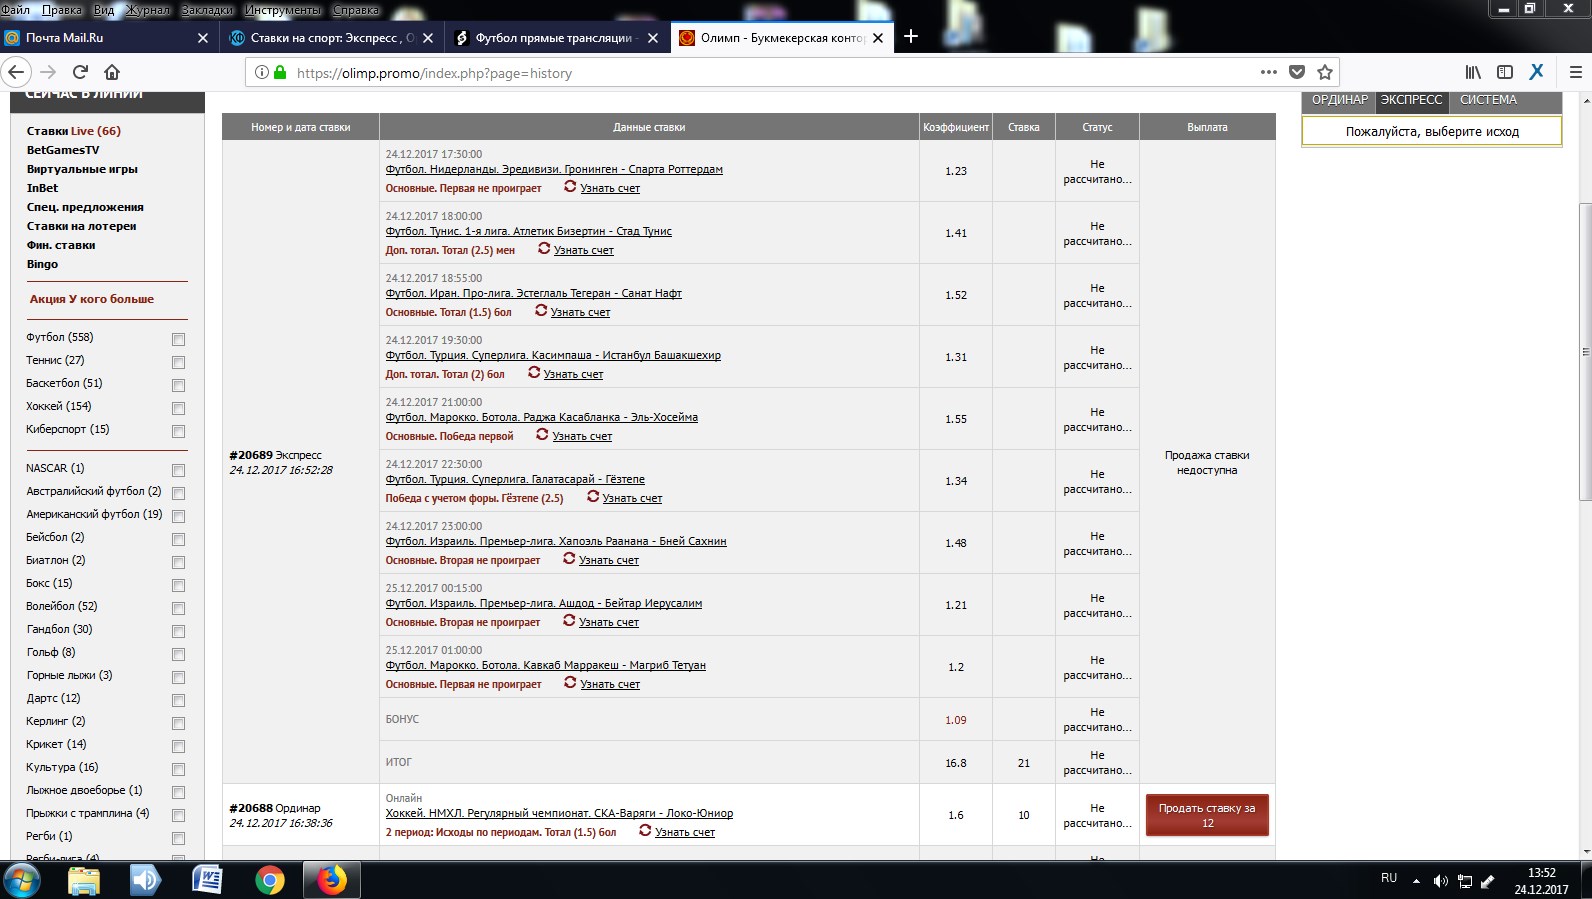Click the Pocket save icon

1297,72
